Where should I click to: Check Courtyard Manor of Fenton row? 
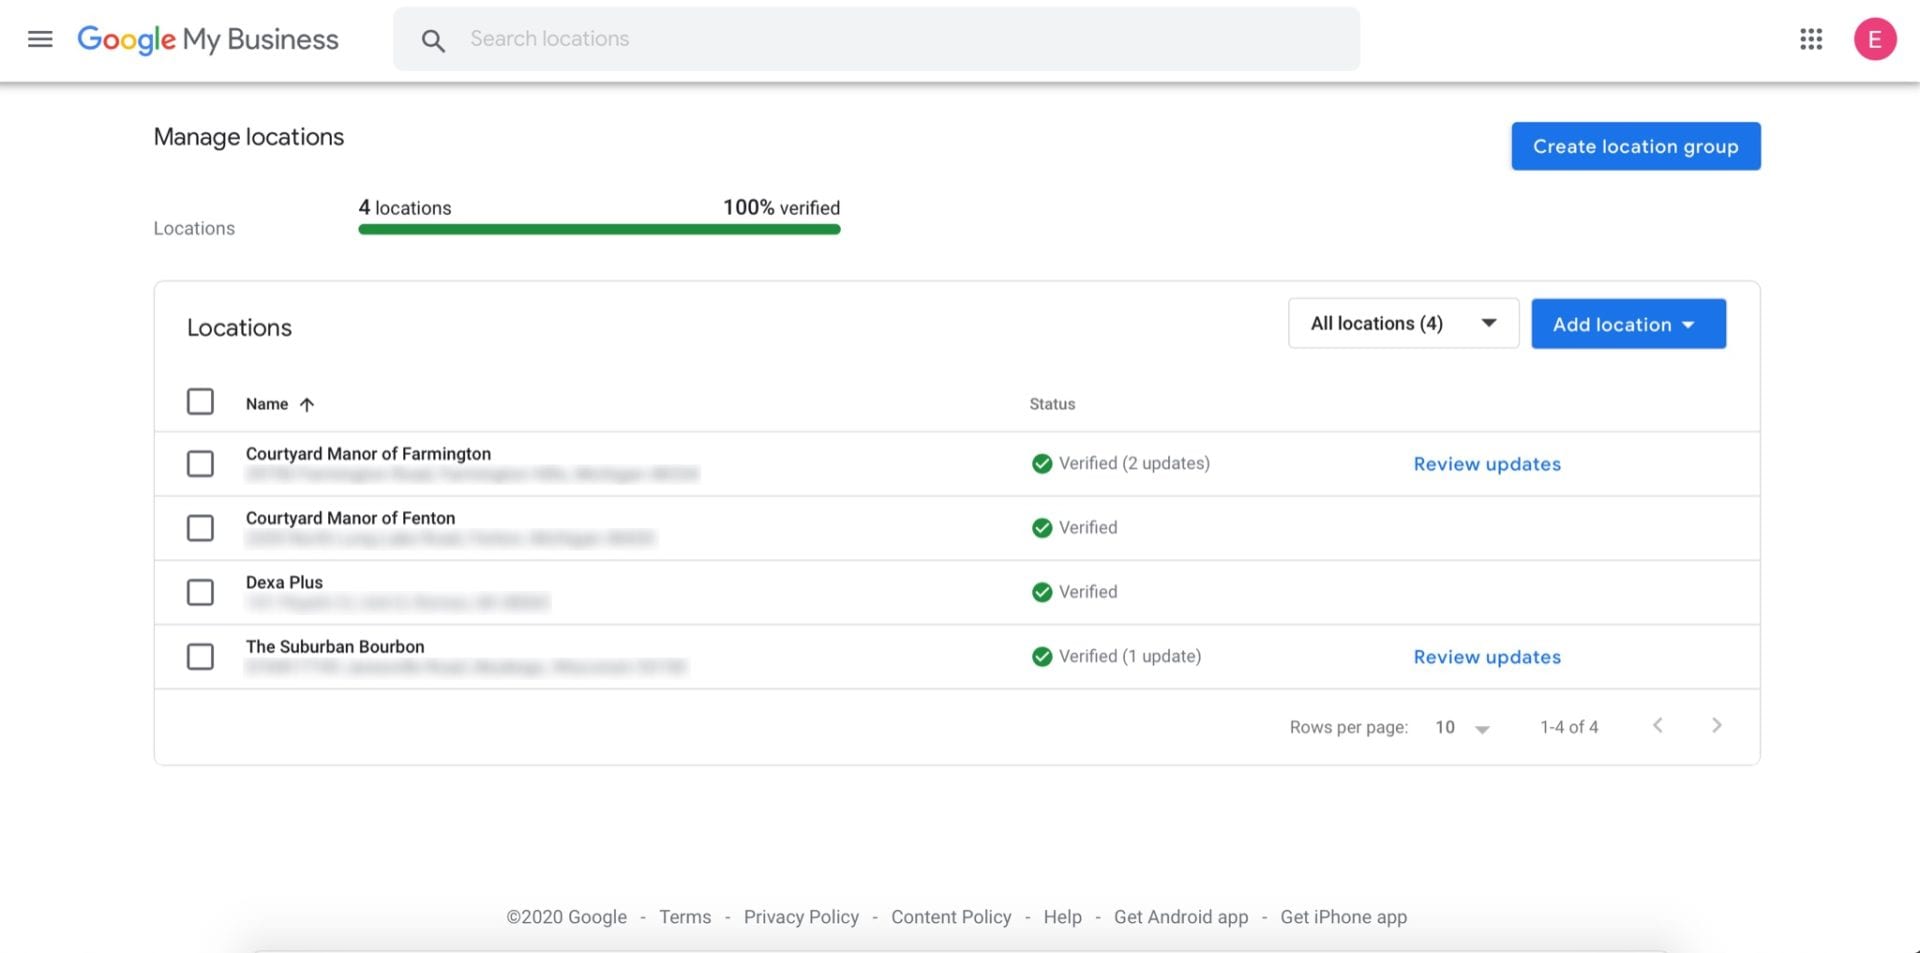pyautogui.click(x=200, y=528)
